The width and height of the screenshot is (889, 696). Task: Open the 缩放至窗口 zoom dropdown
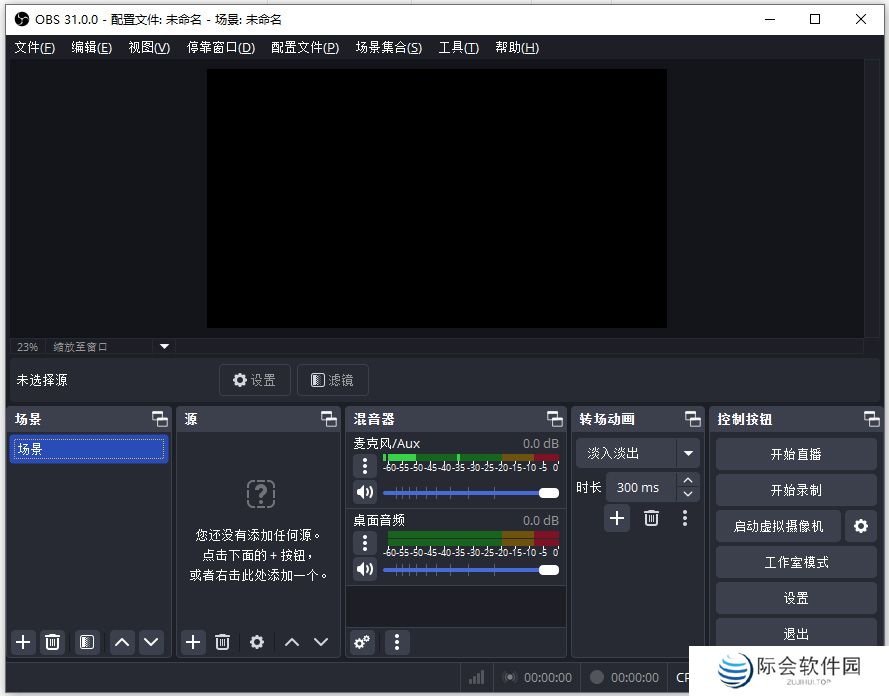110,346
